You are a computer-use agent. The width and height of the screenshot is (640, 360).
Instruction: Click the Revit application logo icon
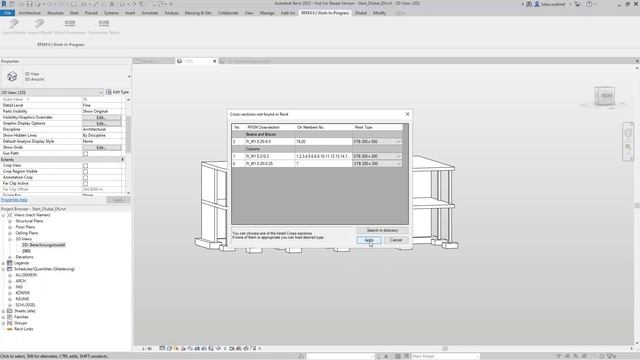coord(4,4)
